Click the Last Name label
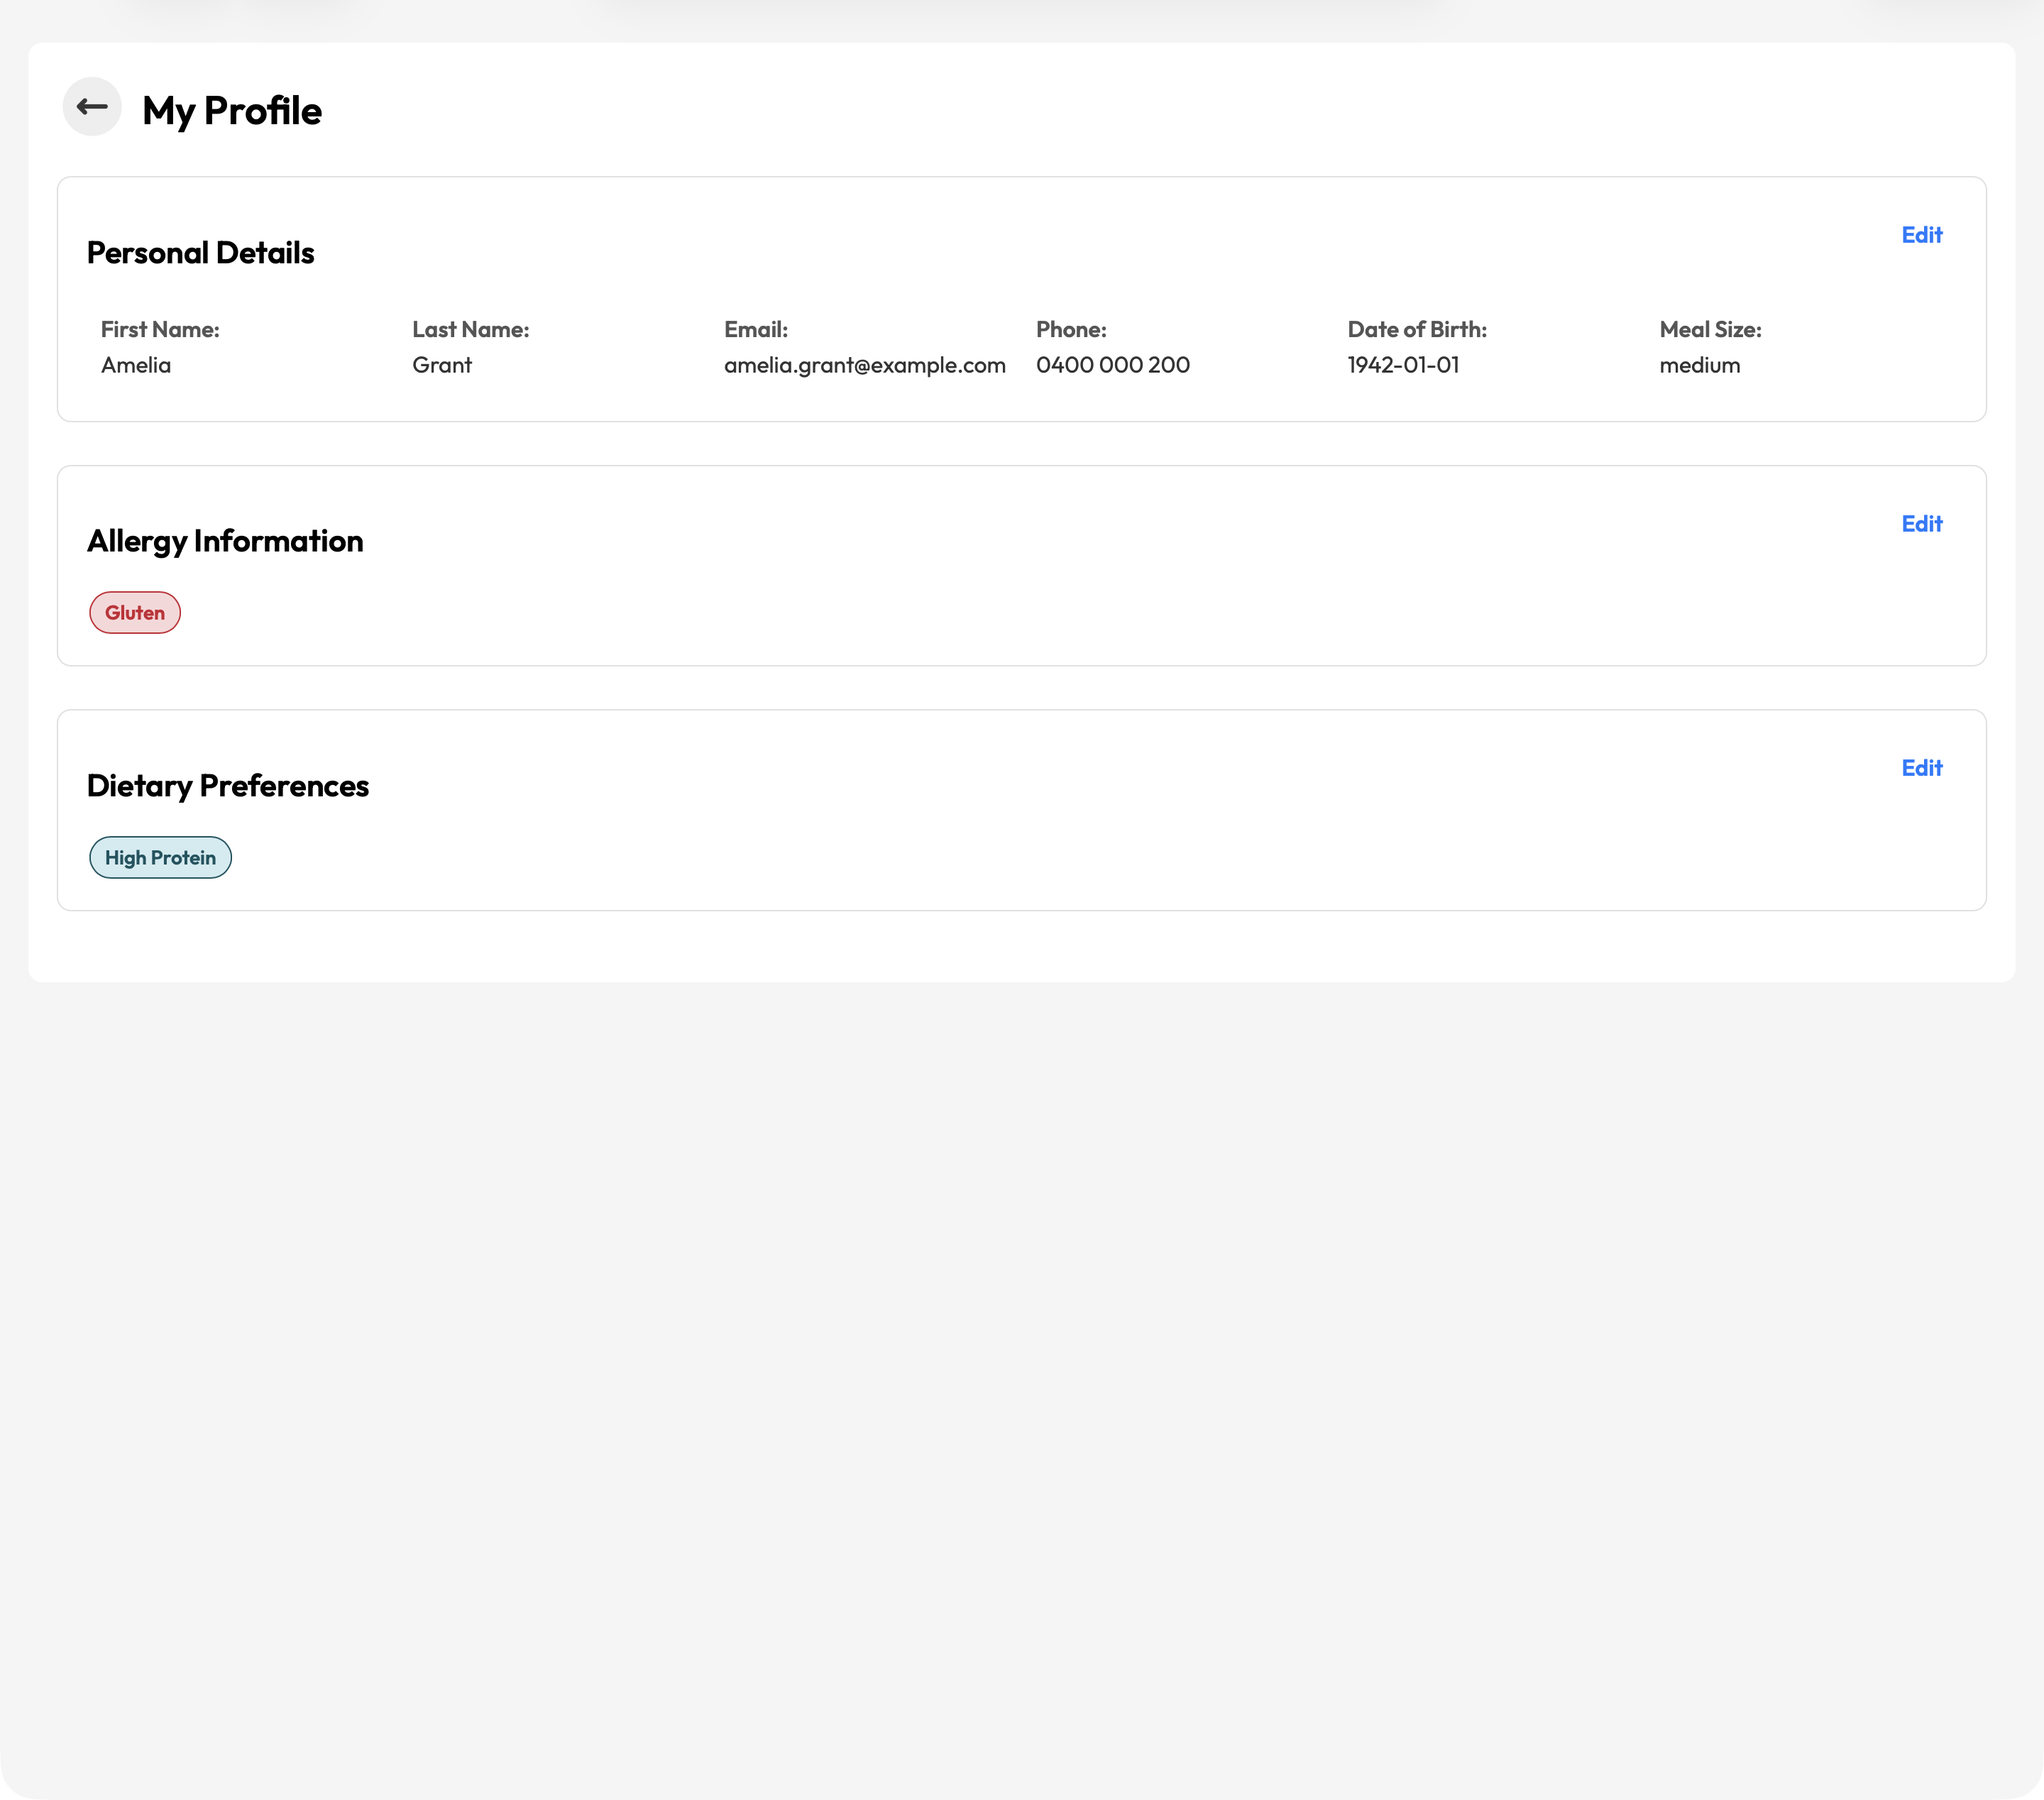Screen dimensions: 2044x1800 click(x=471, y=330)
